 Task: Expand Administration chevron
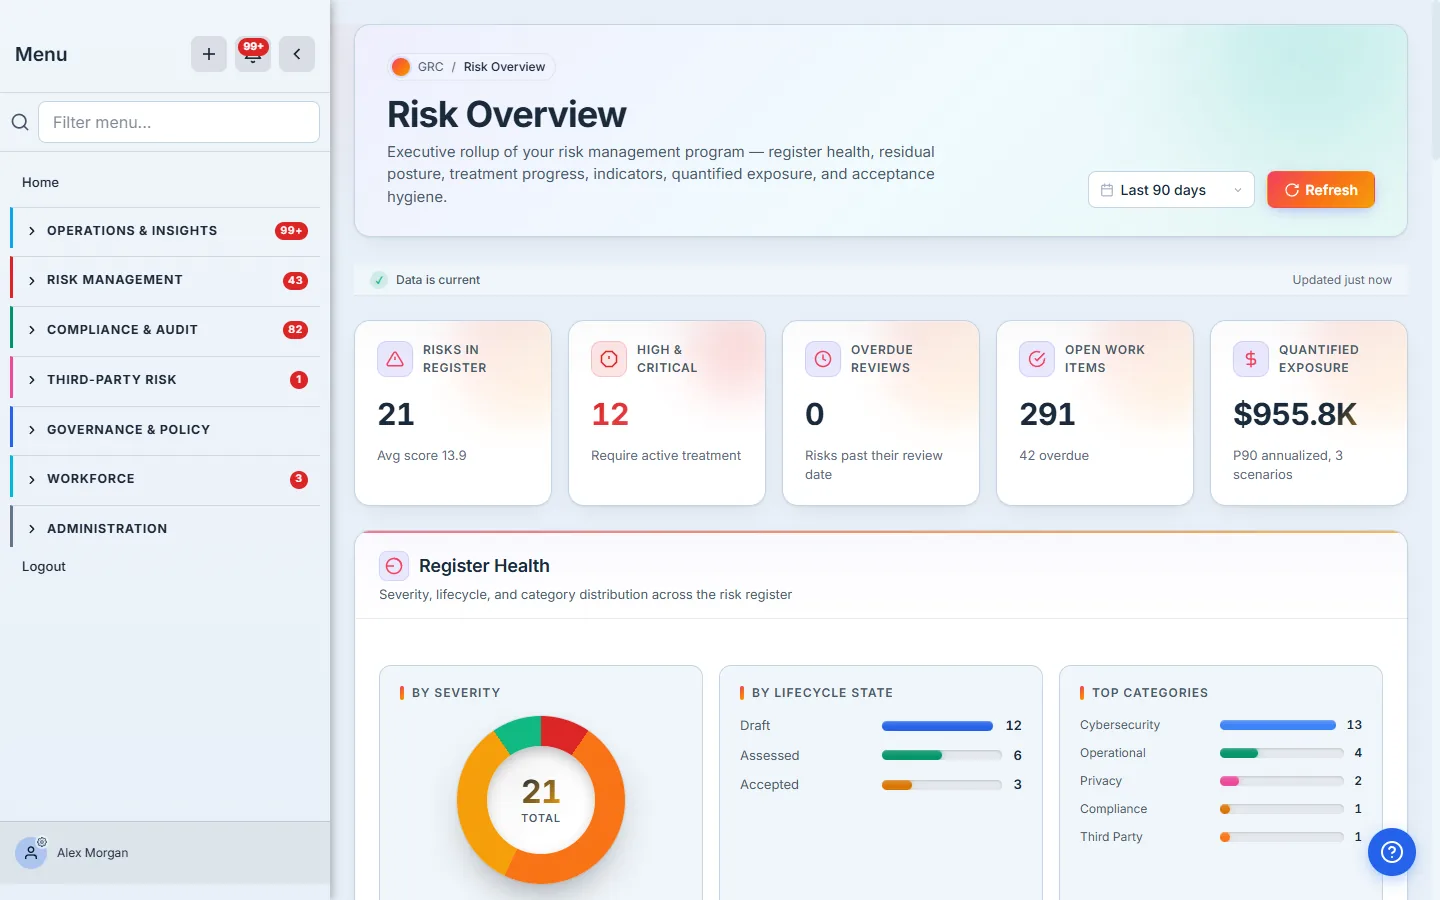[x=32, y=529]
